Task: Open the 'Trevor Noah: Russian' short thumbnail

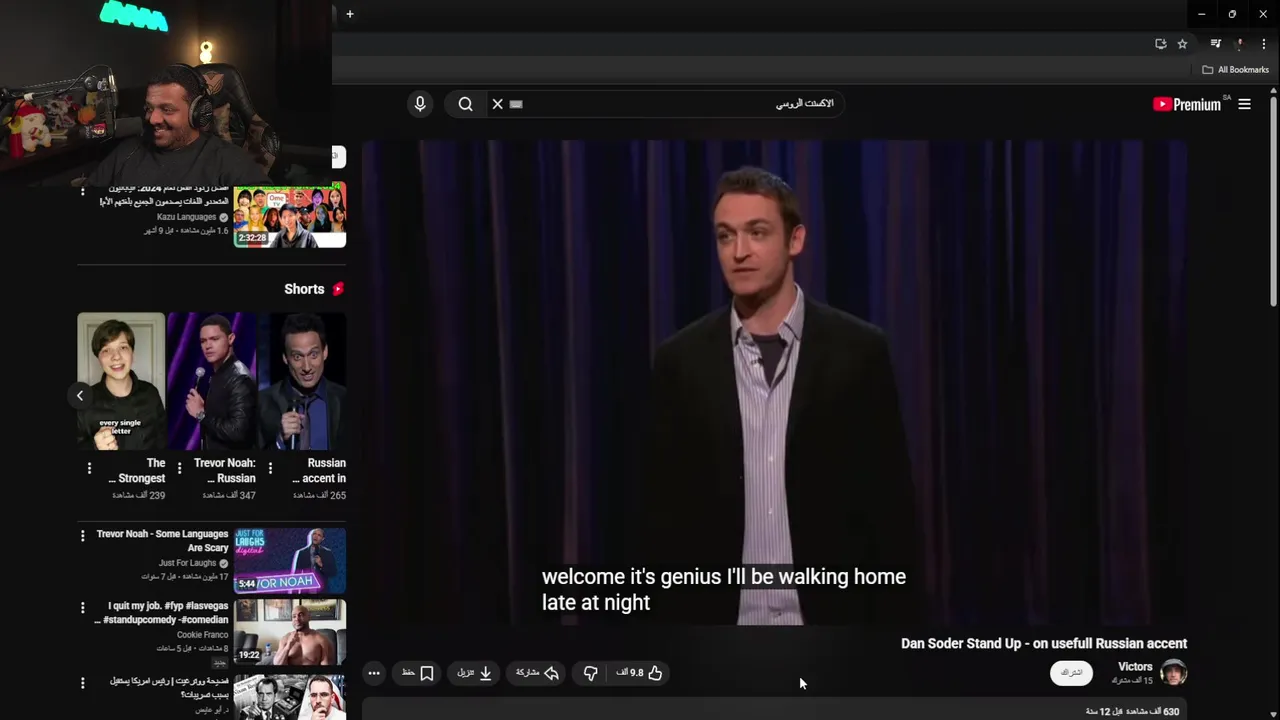Action: 211,381
